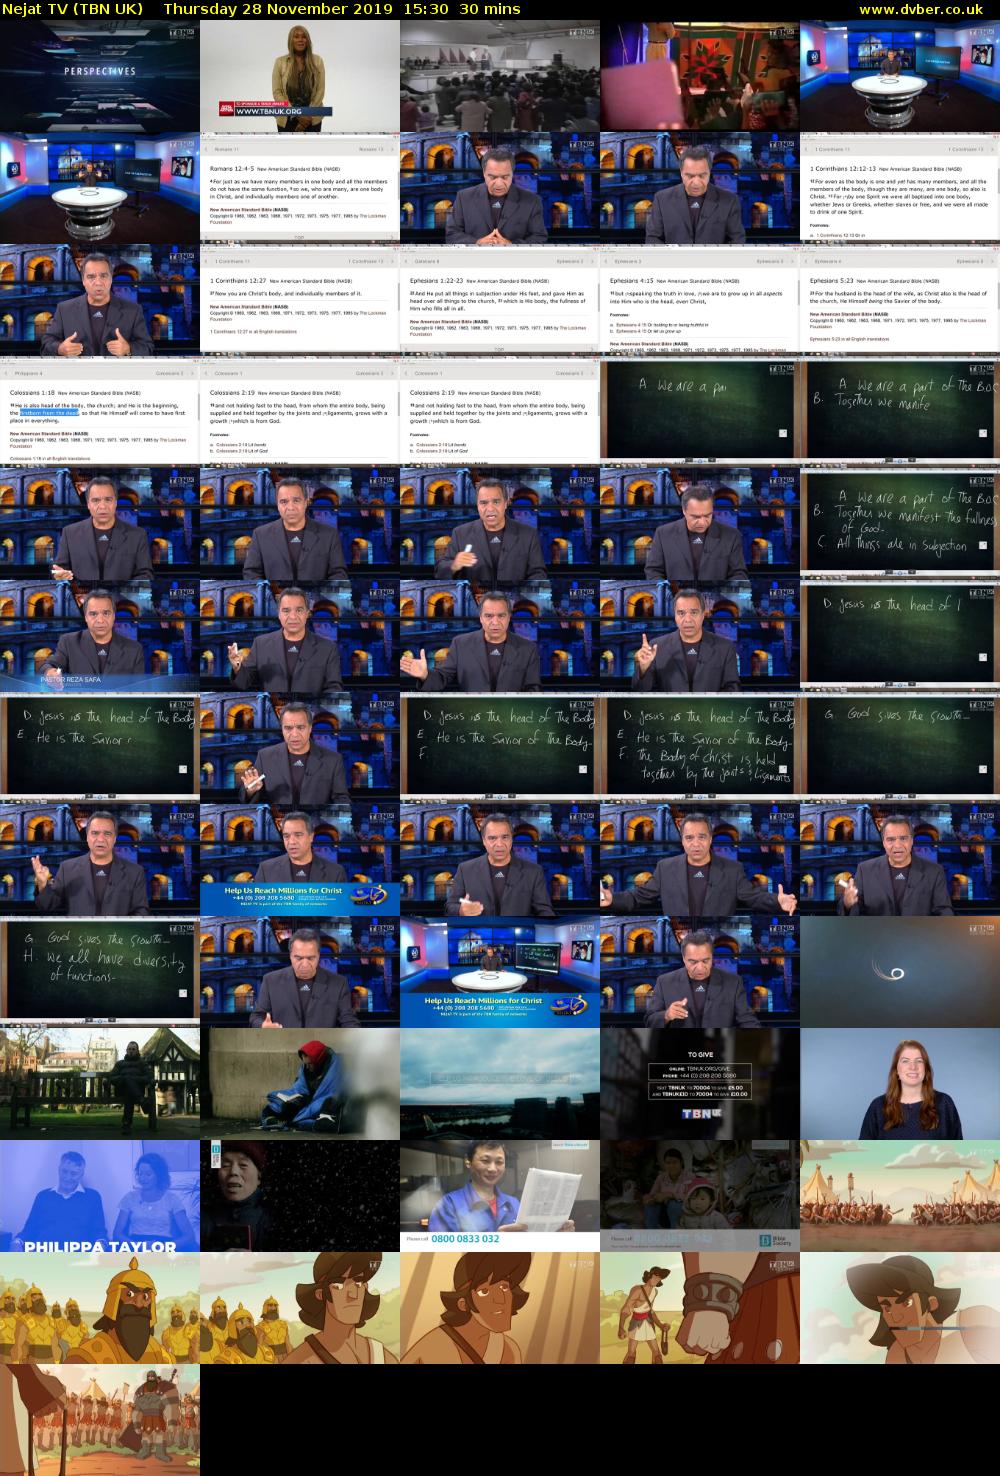Open the white swirl logo thumbnail
The height and width of the screenshot is (1476, 1000).
[x=900, y=971]
